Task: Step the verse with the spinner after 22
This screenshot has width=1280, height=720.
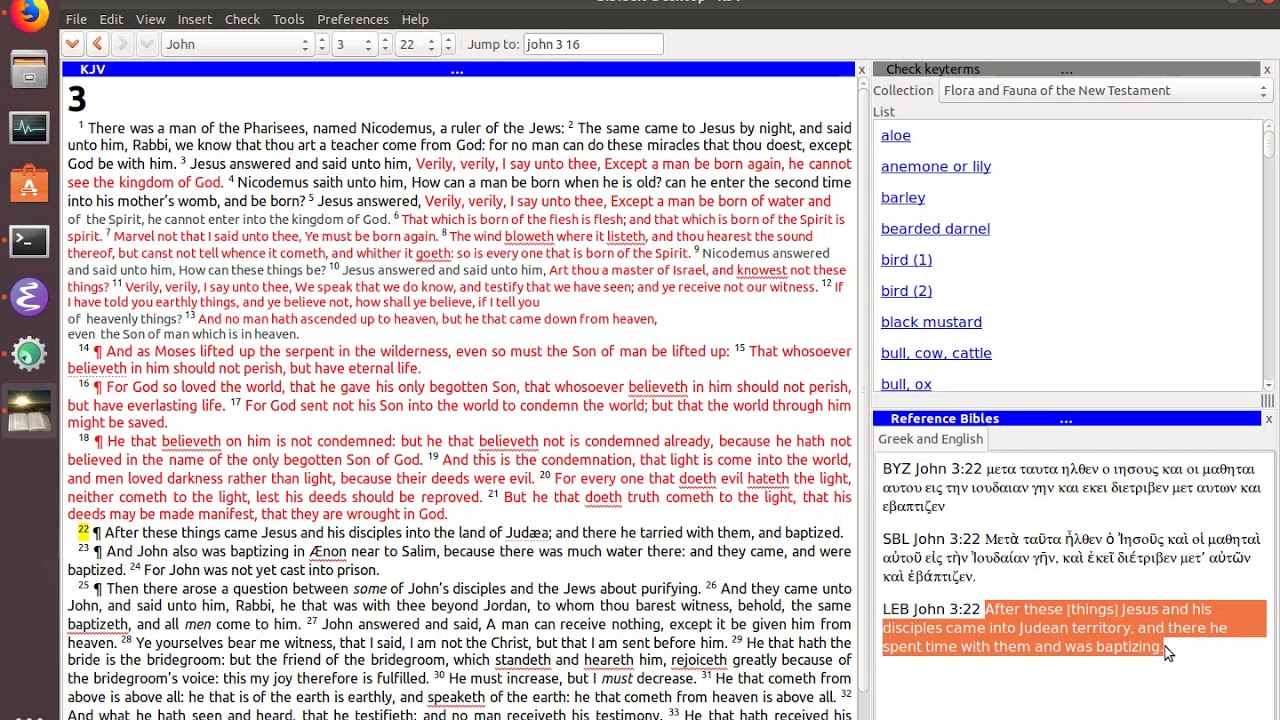Action: (448, 44)
